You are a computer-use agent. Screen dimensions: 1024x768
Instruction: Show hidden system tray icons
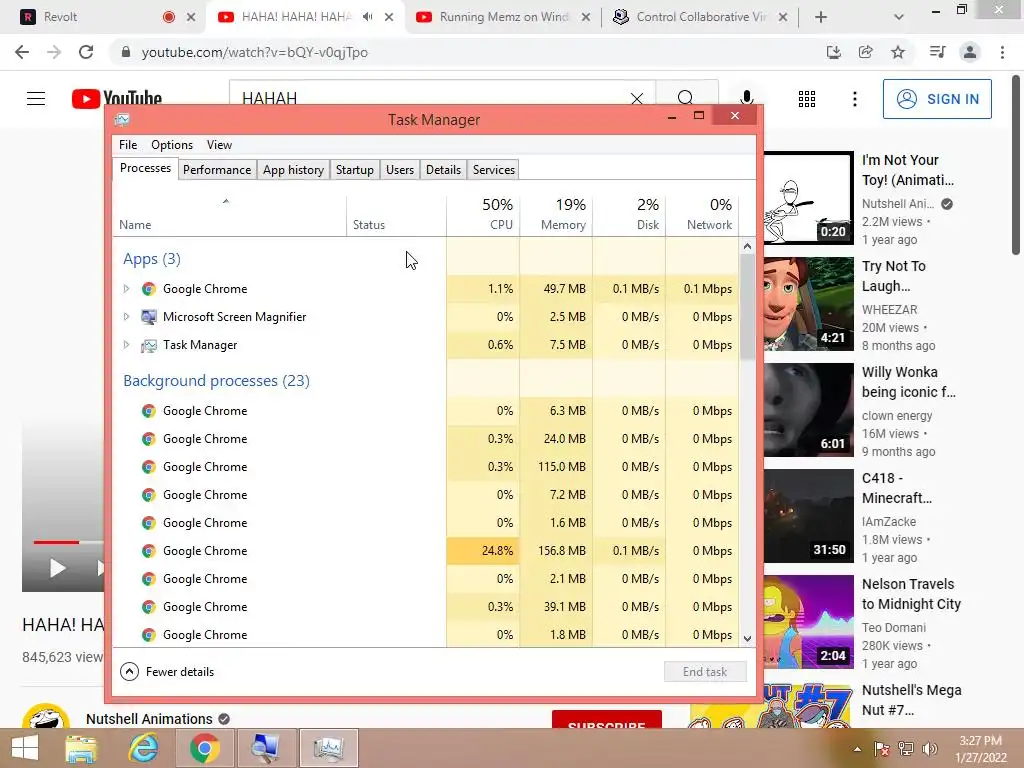(857, 749)
